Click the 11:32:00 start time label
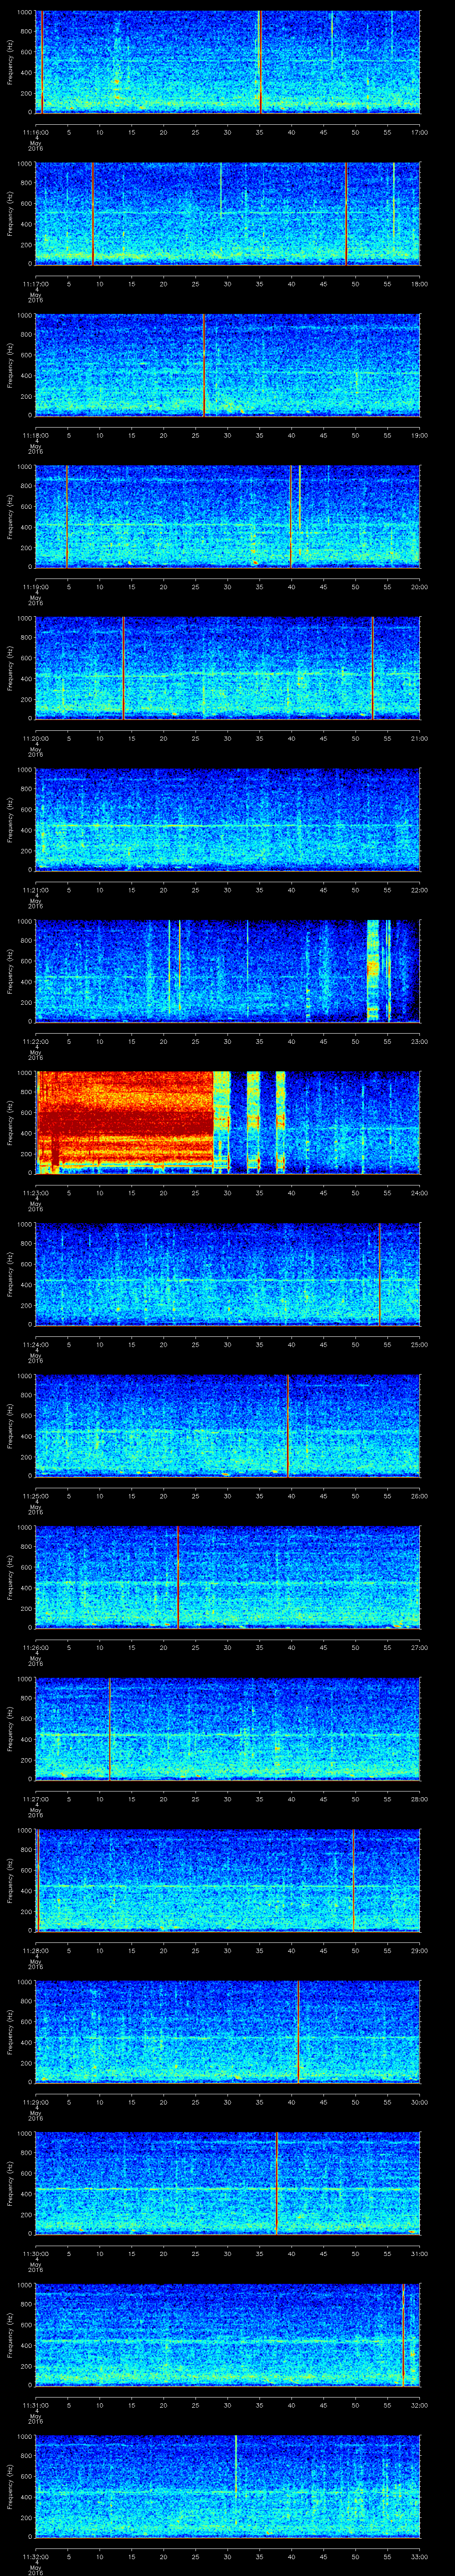 click(x=36, y=2556)
